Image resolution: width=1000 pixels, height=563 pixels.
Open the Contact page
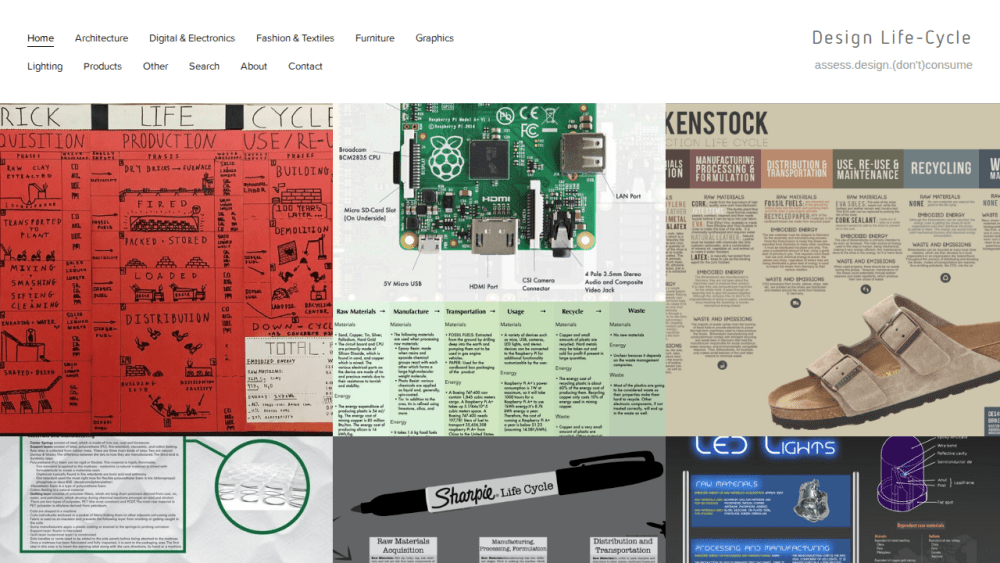click(305, 66)
